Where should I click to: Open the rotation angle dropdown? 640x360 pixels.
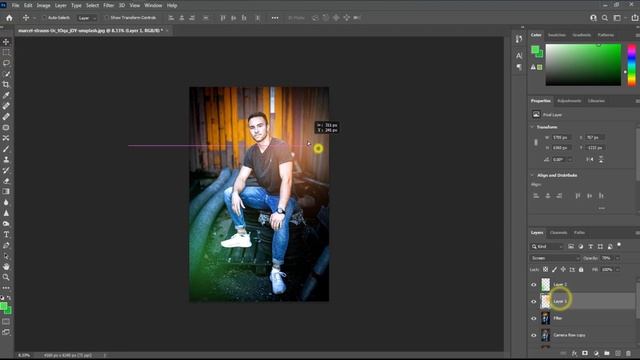[x=570, y=160]
